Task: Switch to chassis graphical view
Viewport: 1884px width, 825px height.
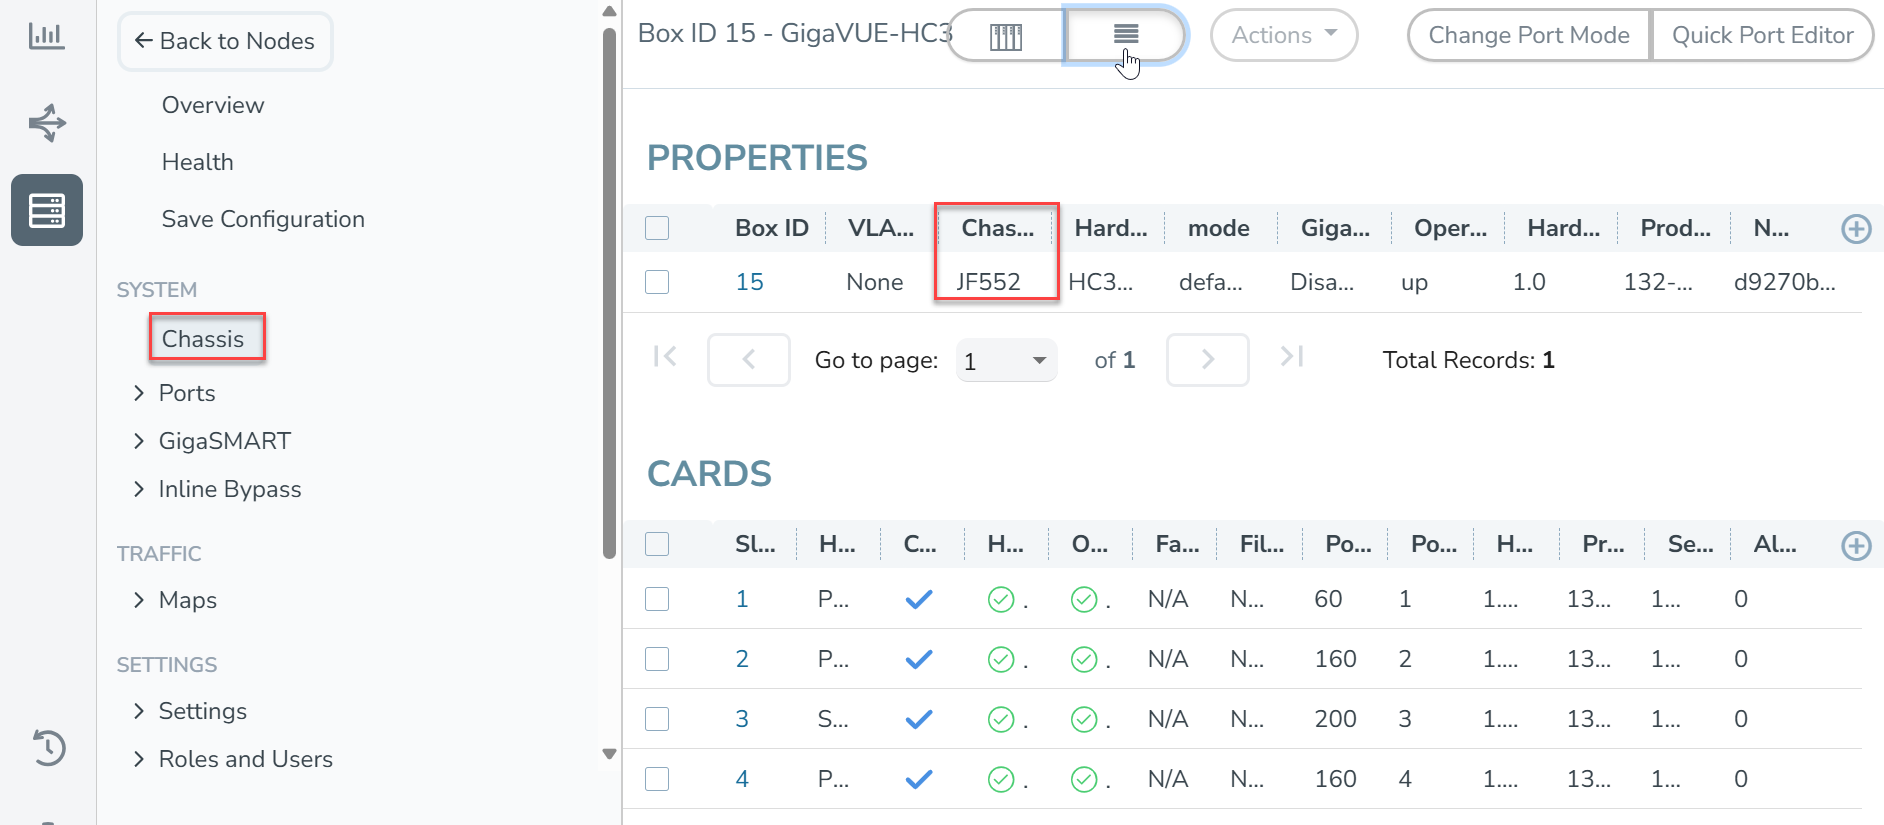Action: [x=1006, y=36]
